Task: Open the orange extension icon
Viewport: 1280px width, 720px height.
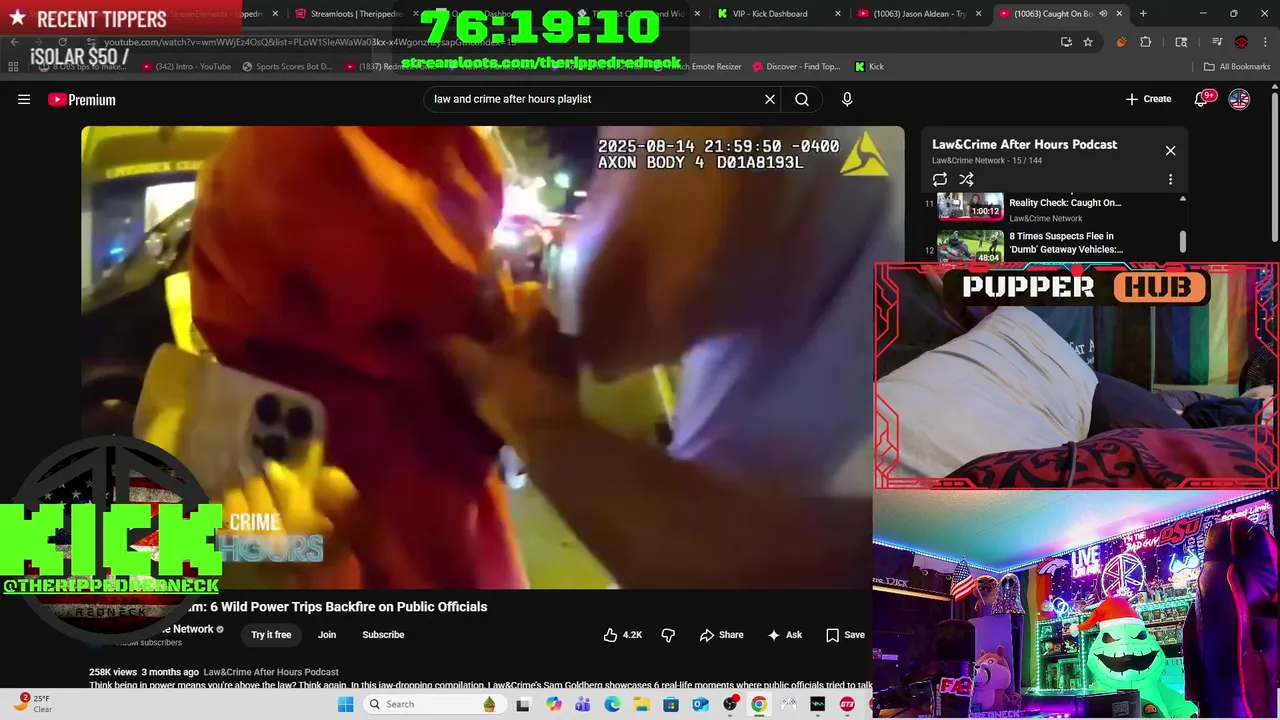Action: coord(1120,42)
